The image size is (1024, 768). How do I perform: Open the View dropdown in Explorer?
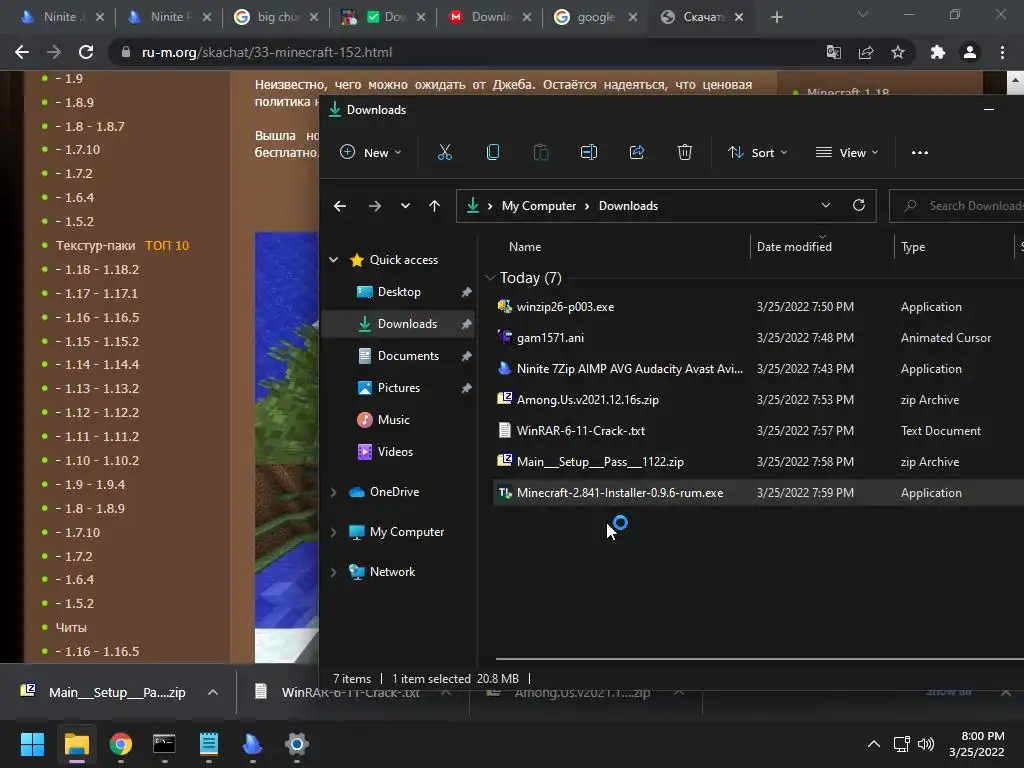click(847, 152)
